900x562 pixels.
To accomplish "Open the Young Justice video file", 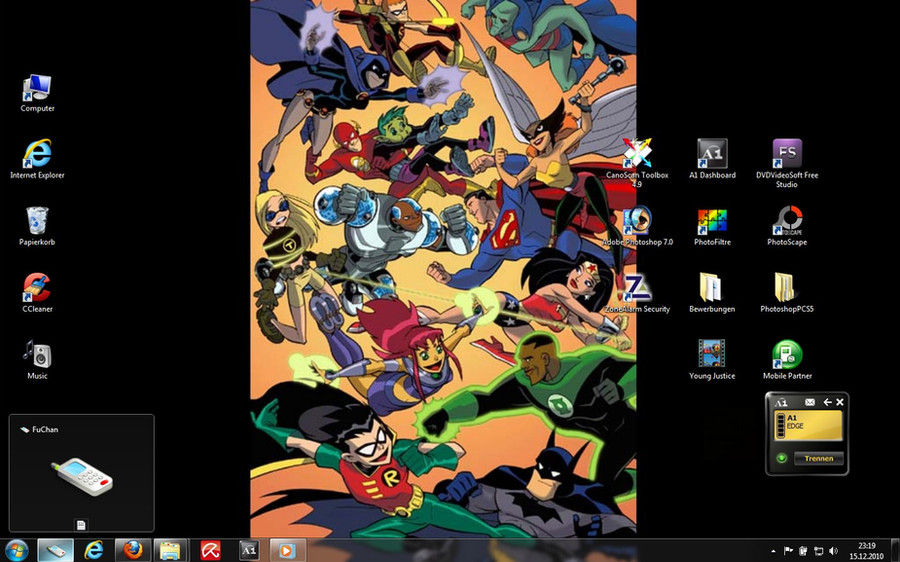I will pos(712,360).
